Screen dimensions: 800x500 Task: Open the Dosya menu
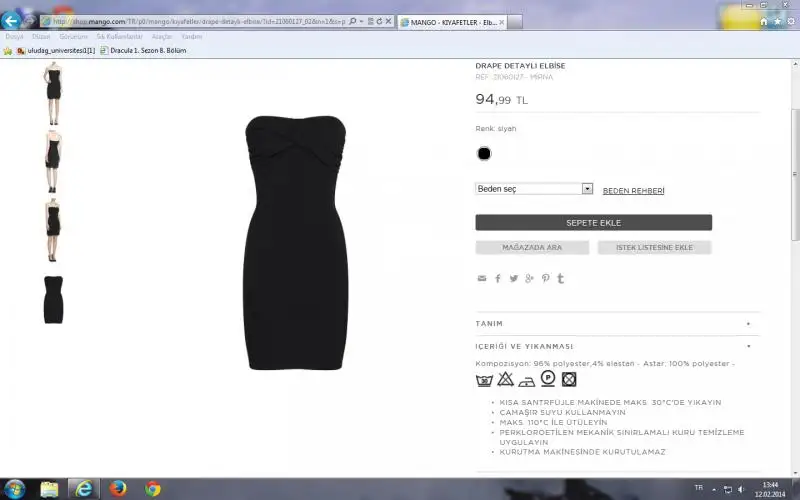pyautogui.click(x=14, y=37)
